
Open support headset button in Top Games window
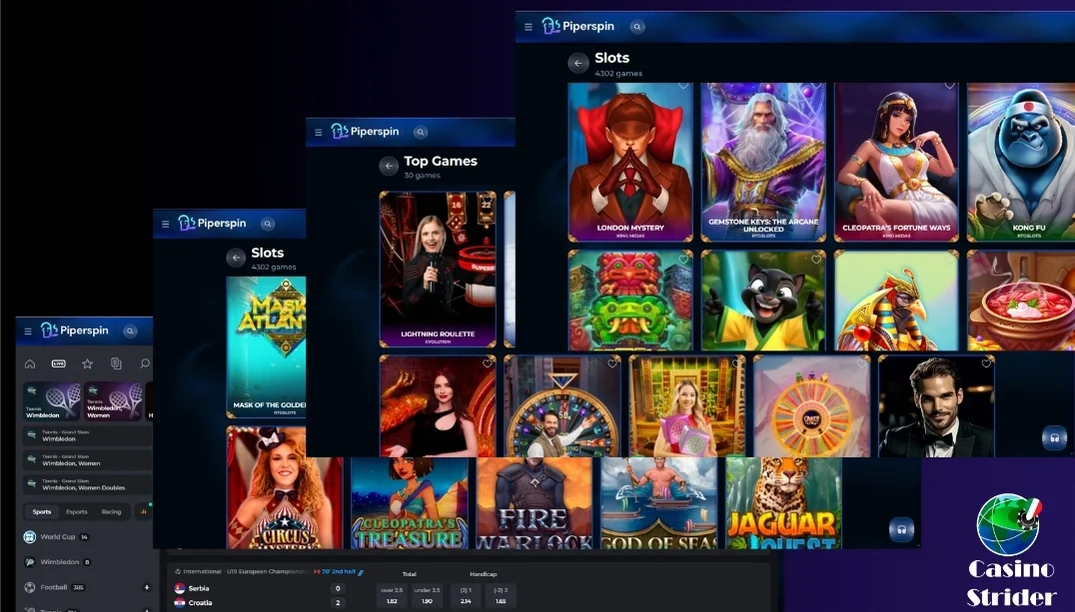click(x=1054, y=437)
